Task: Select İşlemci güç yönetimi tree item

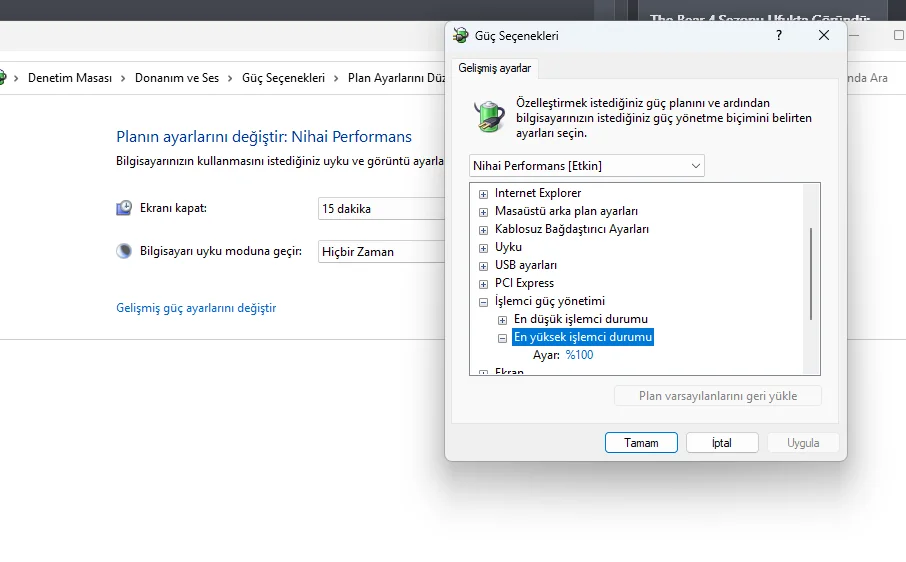Action: 549,301
